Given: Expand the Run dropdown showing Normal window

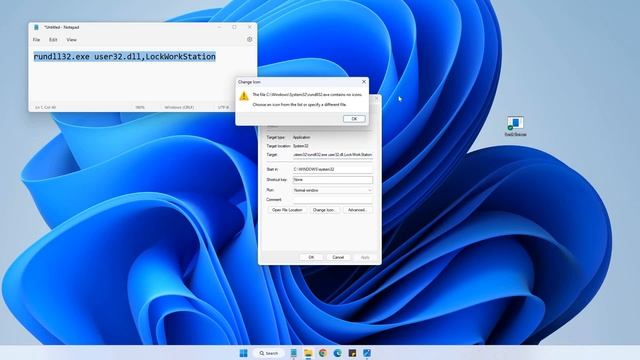Looking at the screenshot, I should (332, 190).
